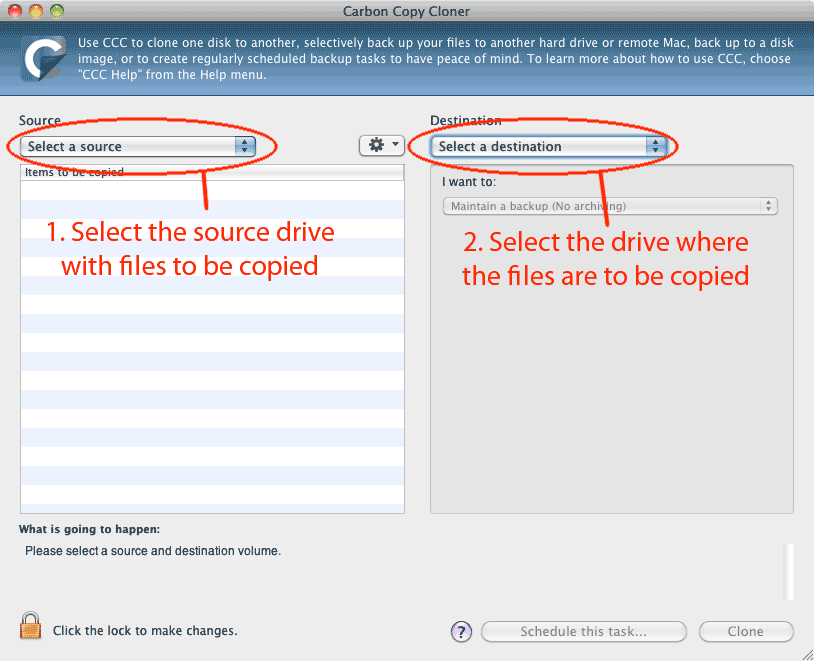The width and height of the screenshot is (814, 661).
Task: Open the Select a destination dropdown
Action: pos(549,146)
